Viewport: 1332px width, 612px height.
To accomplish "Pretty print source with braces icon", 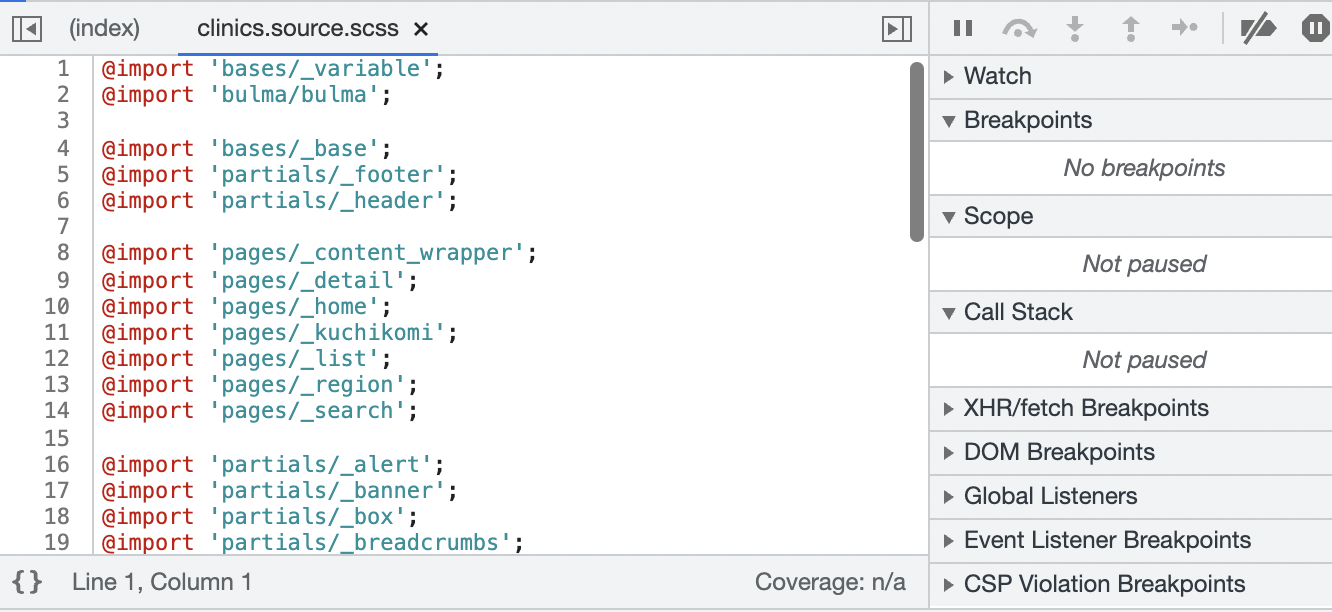I will pos(27,581).
